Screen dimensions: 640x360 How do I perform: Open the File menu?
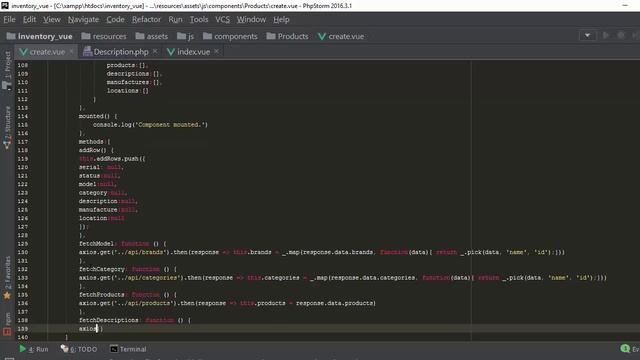[9, 20]
